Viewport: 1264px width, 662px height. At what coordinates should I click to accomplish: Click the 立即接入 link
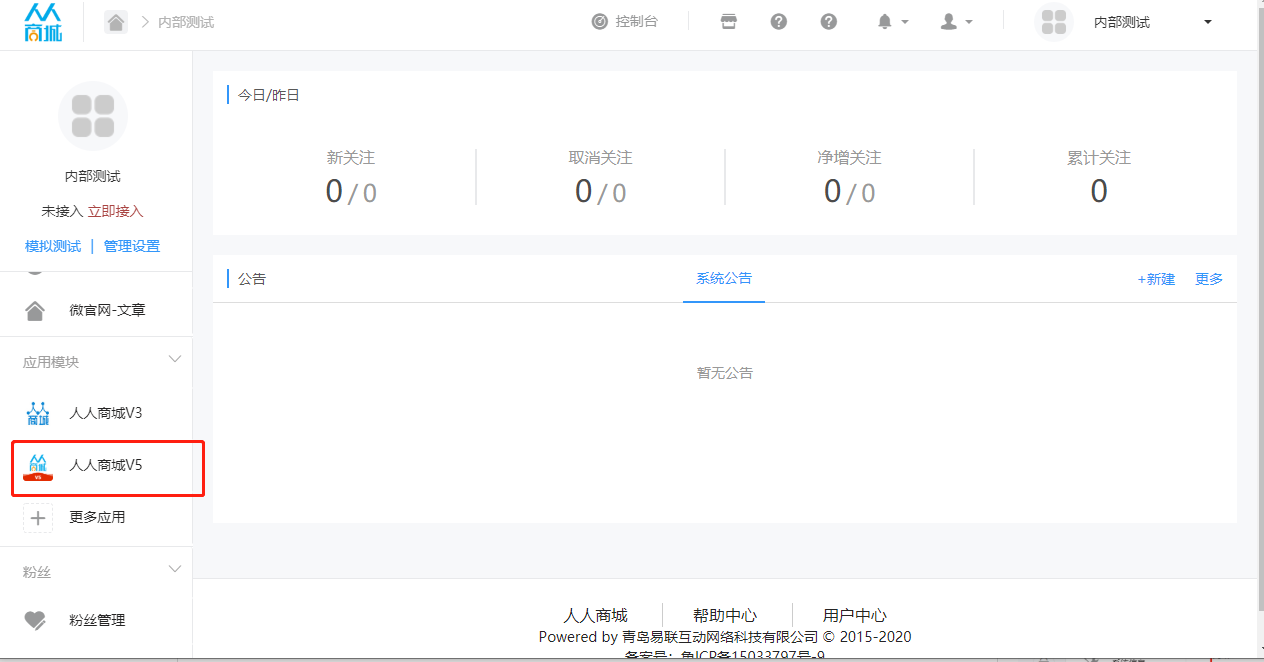point(115,211)
